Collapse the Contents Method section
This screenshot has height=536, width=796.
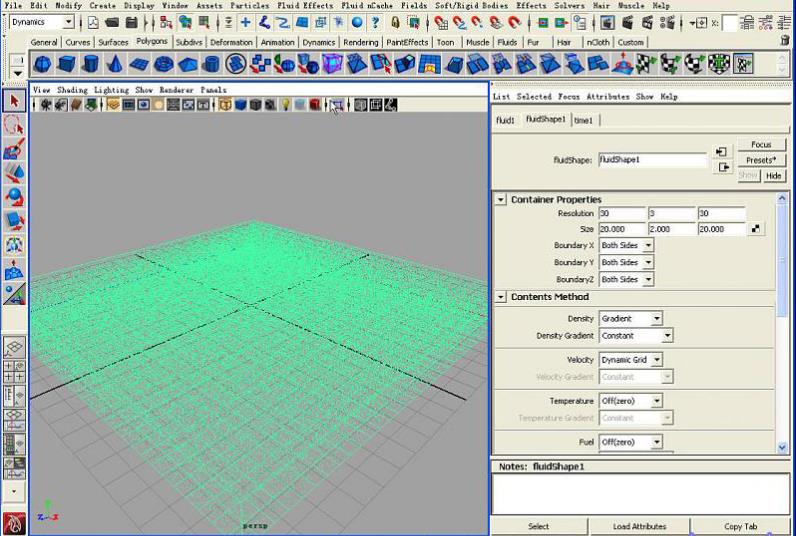(x=501, y=297)
